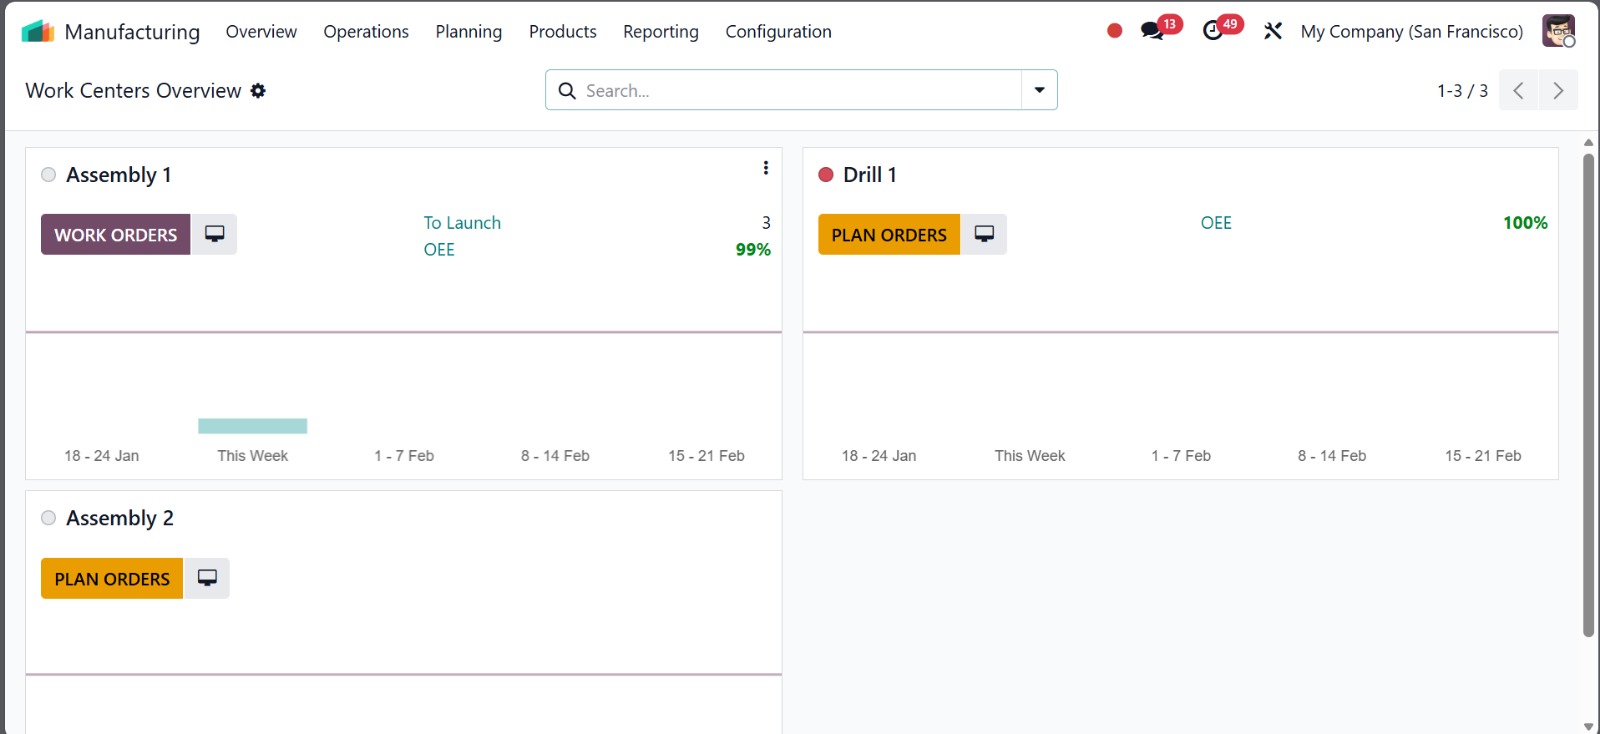Open the Reporting menu
Screen dimensions: 1600x734
pyautogui.click(x=660, y=32)
